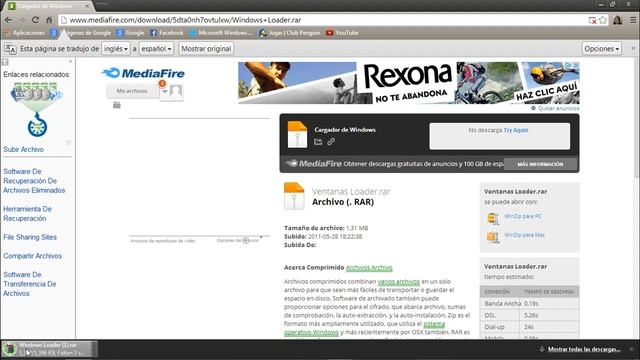This screenshot has width=640, height=360.
Task: Click the Enlaces relacionados funnel ad image
Action: tap(37, 109)
